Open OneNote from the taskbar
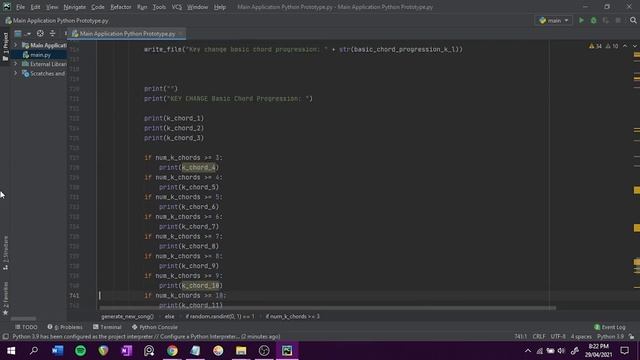The image size is (640, 360). [x=126, y=351]
